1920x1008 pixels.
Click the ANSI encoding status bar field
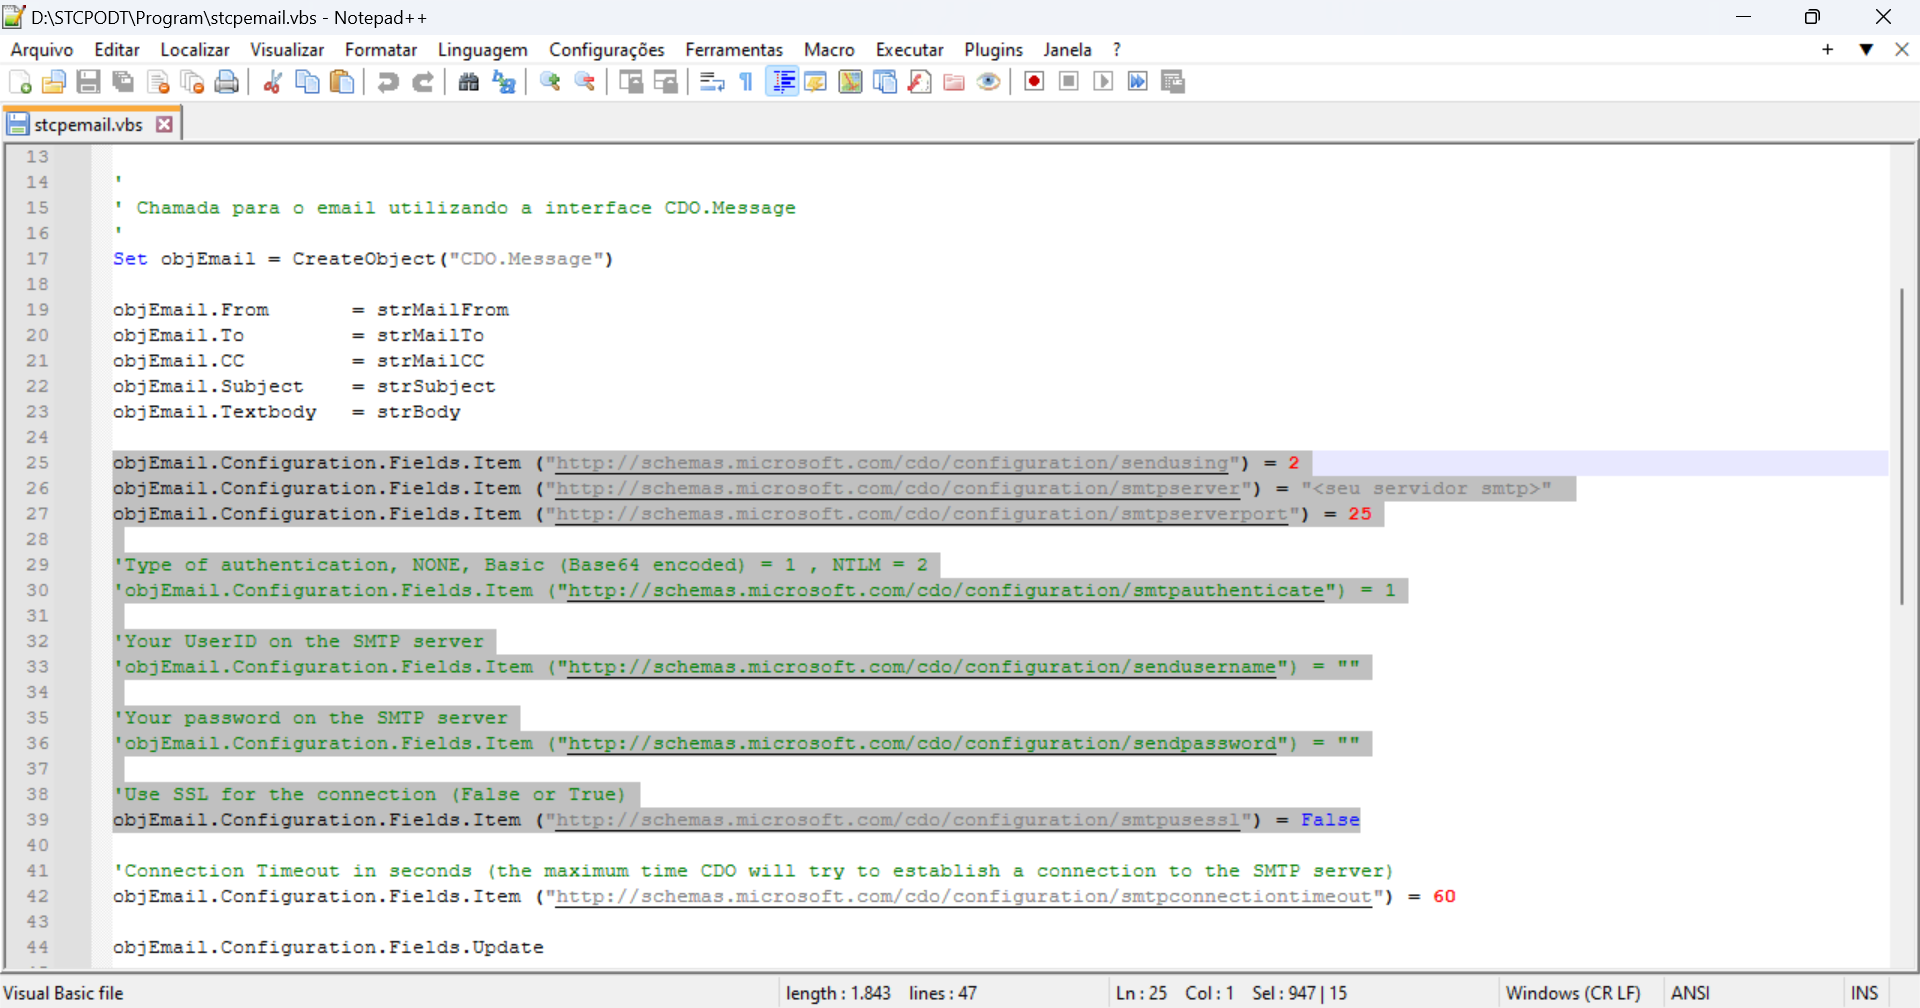1690,993
